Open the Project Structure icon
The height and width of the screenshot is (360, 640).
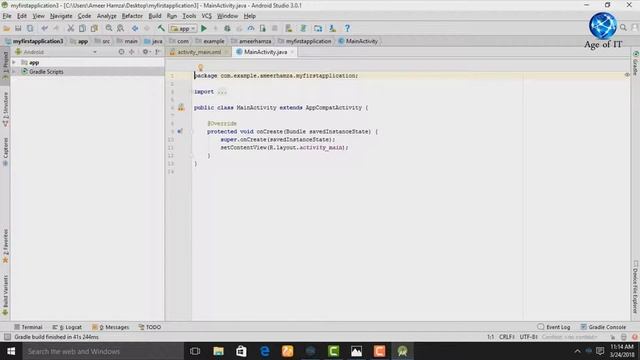(318, 29)
